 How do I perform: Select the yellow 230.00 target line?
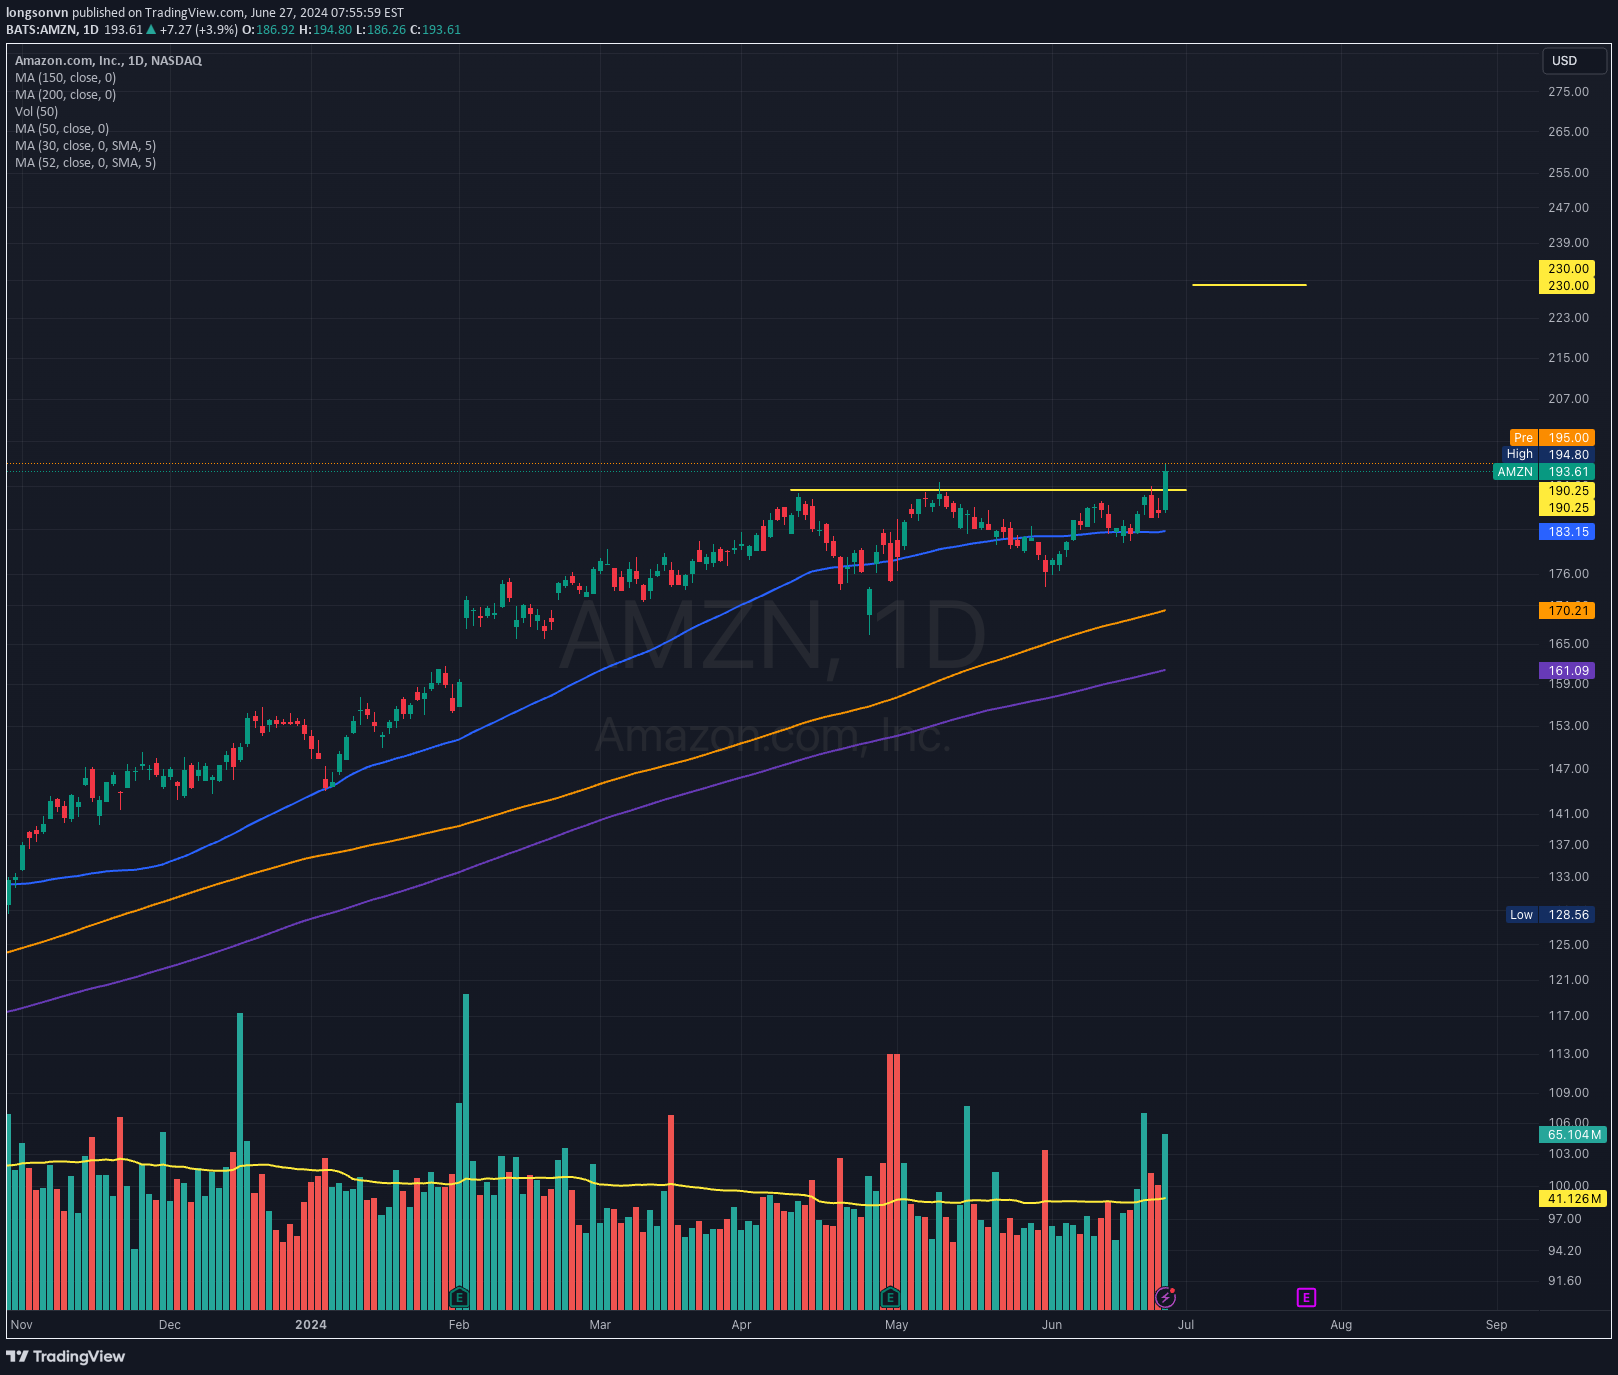tap(1249, 285)
